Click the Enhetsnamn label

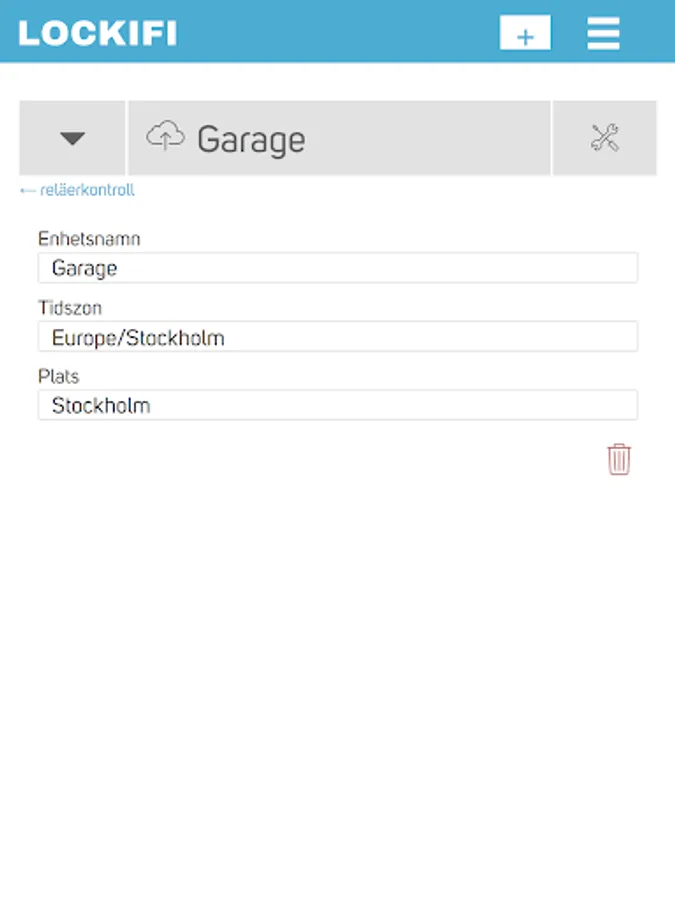click(89, 239)
